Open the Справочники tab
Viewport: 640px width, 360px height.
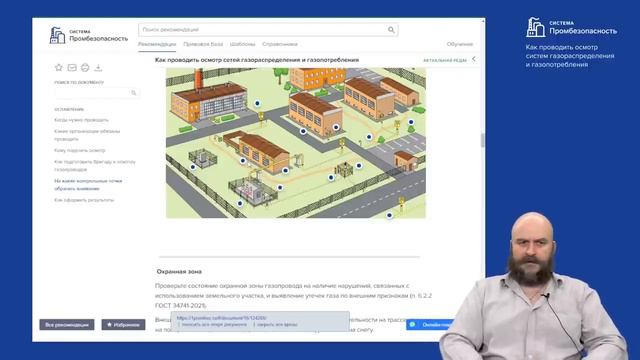pyautogui.click(x=280, y=44)
